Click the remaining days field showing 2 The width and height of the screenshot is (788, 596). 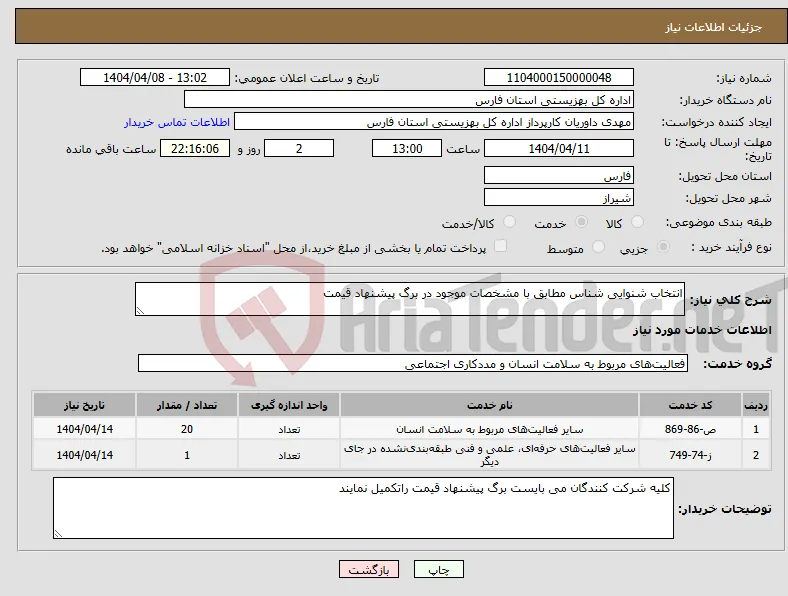[299, 148]
